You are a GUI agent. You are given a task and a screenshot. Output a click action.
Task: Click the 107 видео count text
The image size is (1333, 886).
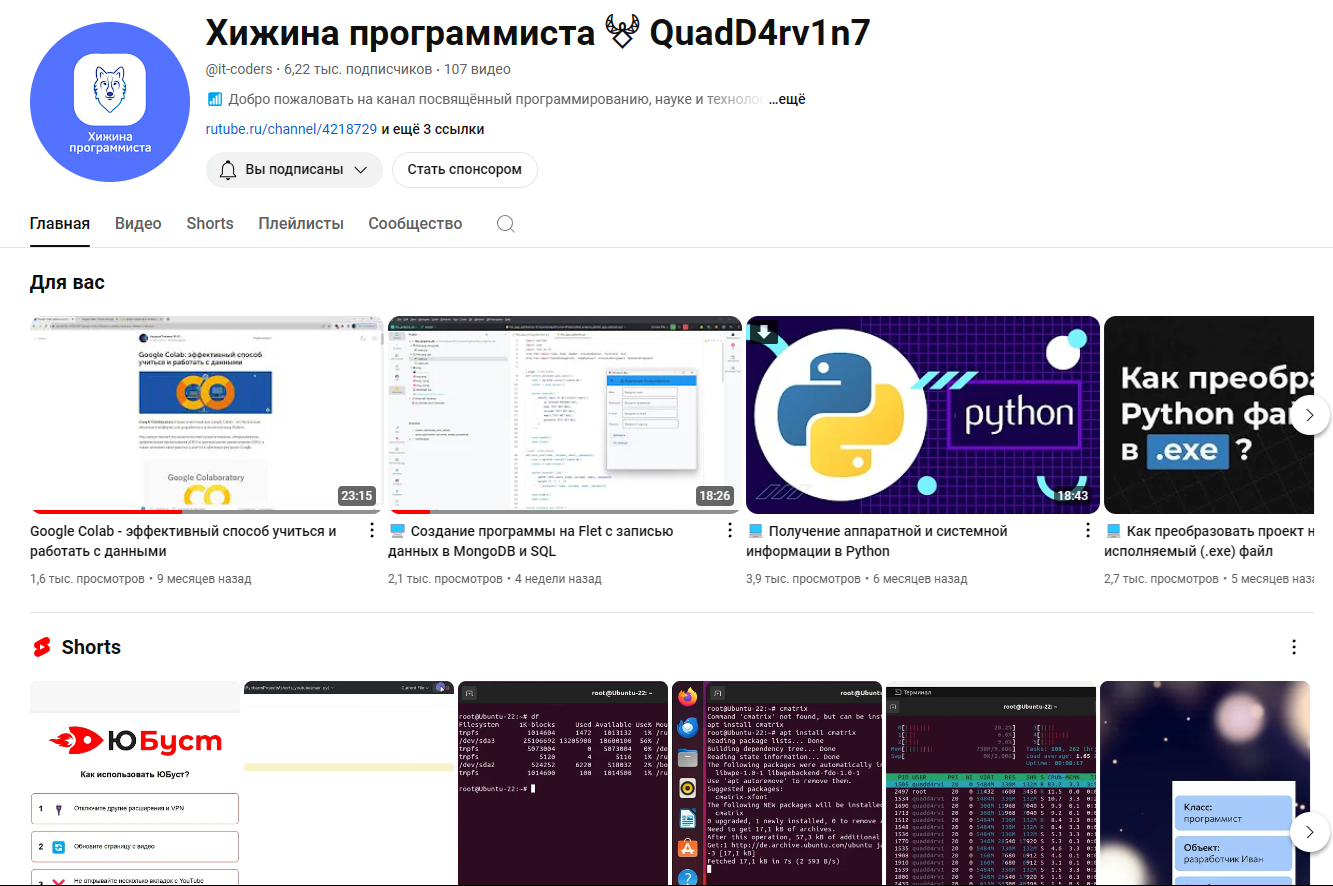[477, 70]
